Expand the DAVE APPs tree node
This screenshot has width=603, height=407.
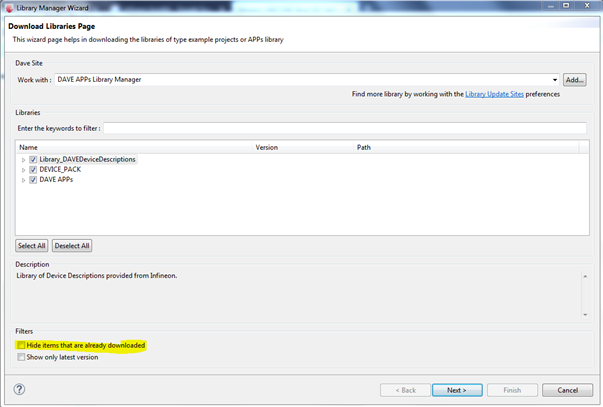[23, 180]
